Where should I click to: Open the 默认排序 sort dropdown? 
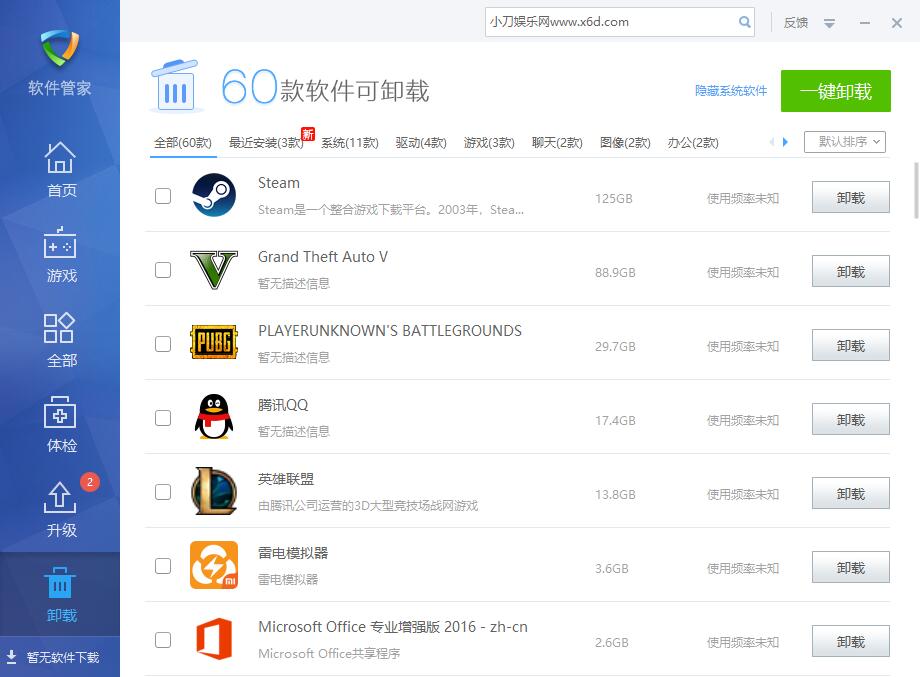844,142
